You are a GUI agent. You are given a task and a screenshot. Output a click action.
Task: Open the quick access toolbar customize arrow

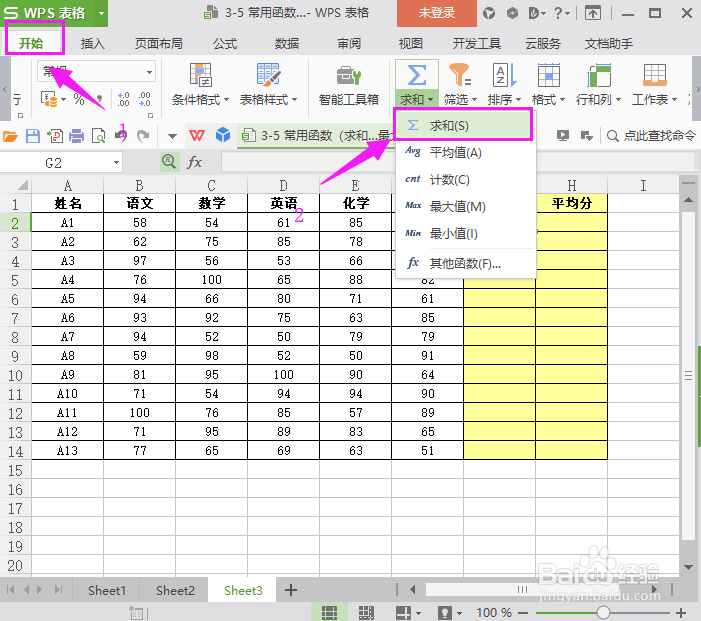[x=172, y=136]
